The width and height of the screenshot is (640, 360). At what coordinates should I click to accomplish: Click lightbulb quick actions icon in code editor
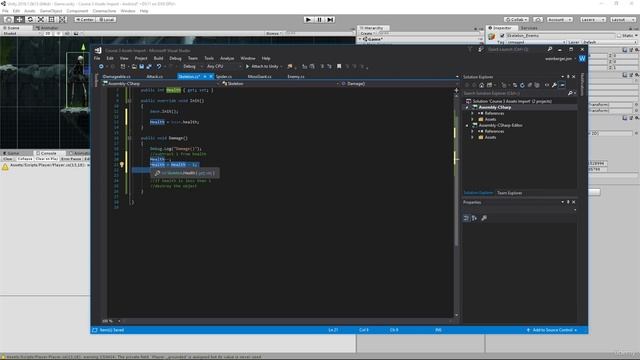(121, 164)
